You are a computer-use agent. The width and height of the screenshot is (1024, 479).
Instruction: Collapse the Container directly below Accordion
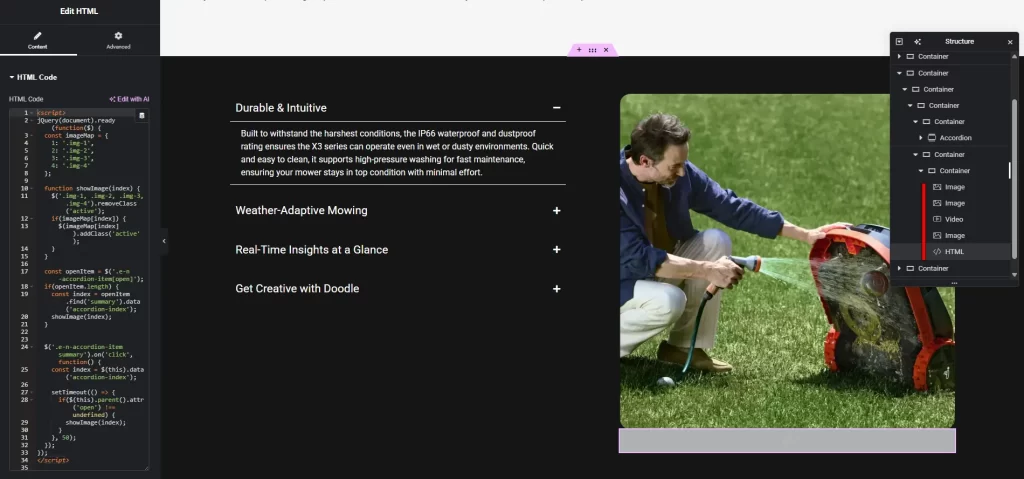point(916,155)
